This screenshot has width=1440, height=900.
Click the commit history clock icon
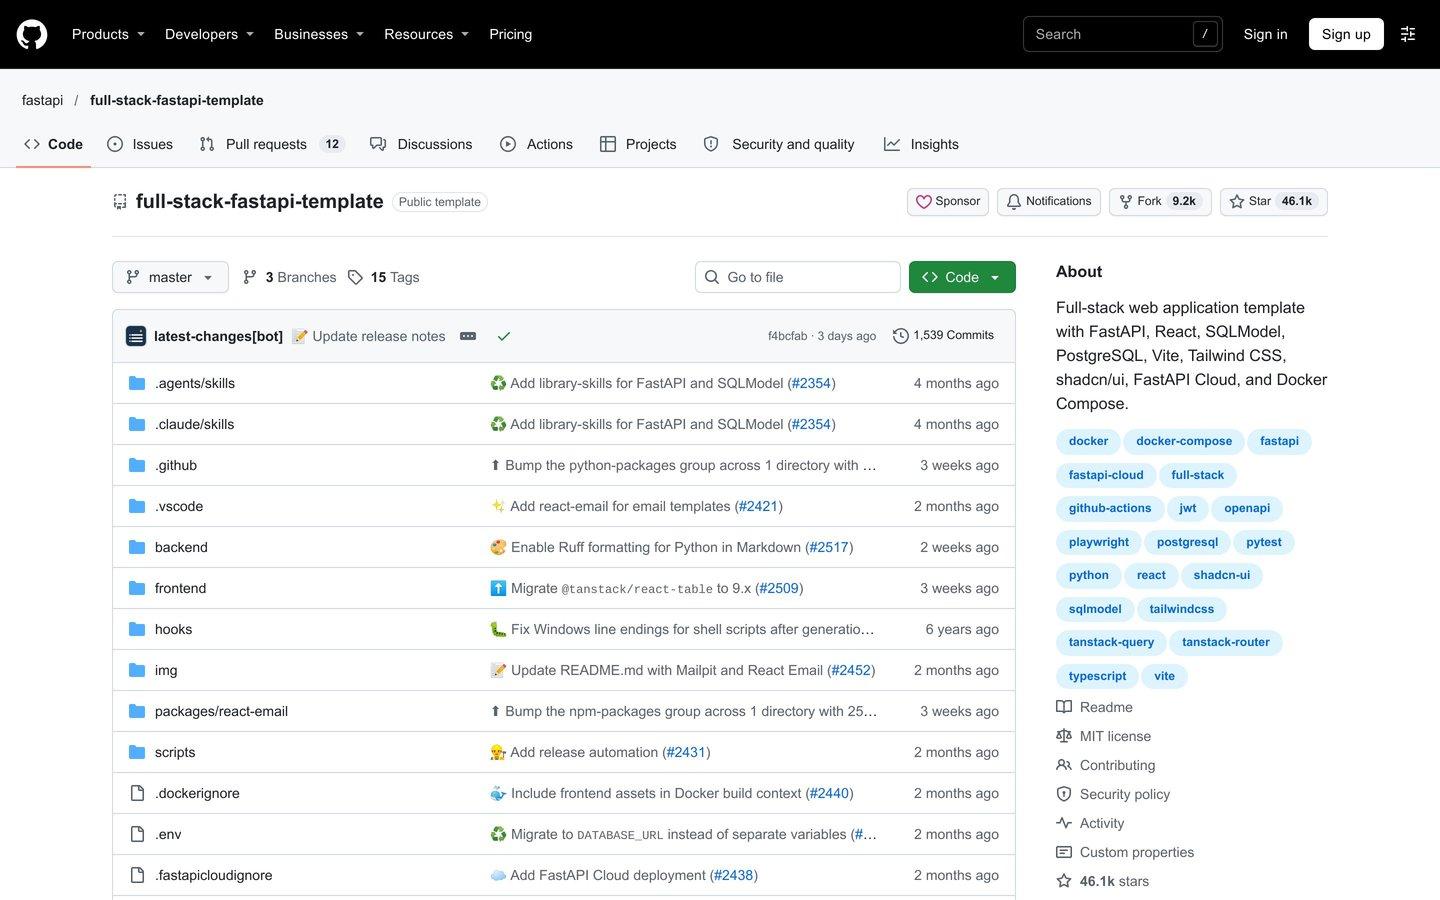click(900, 336)
